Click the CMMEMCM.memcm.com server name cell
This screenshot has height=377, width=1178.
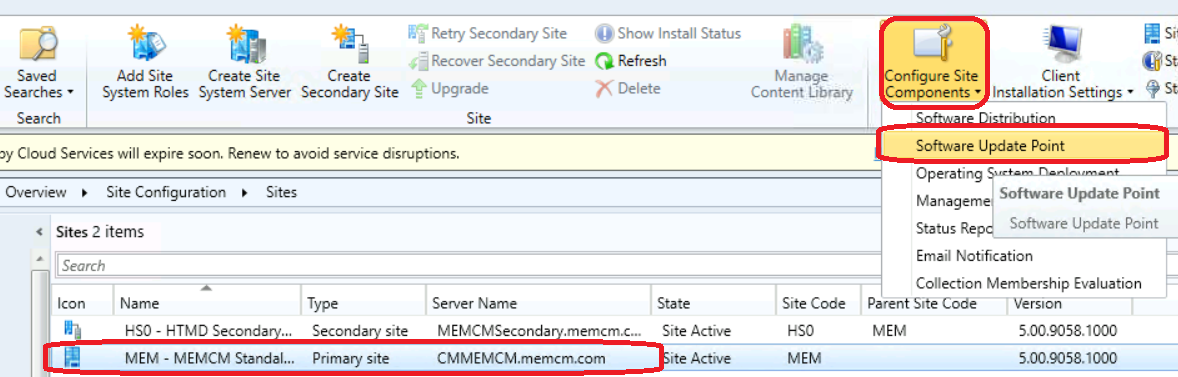(x=521, y=358)
